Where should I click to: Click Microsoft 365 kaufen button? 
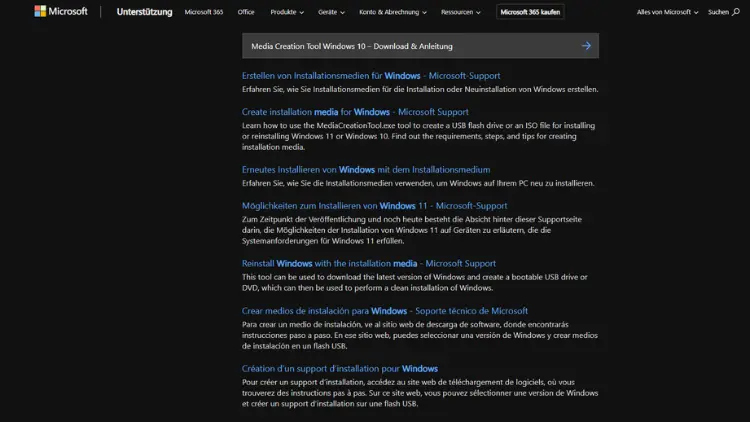(530, 12)
